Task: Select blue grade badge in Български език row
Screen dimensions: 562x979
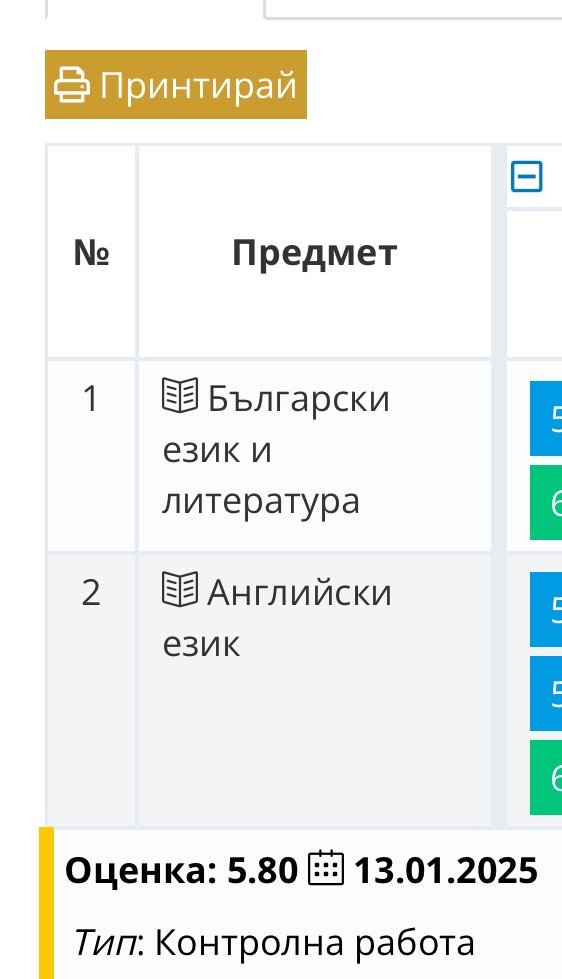Action: 546,418
